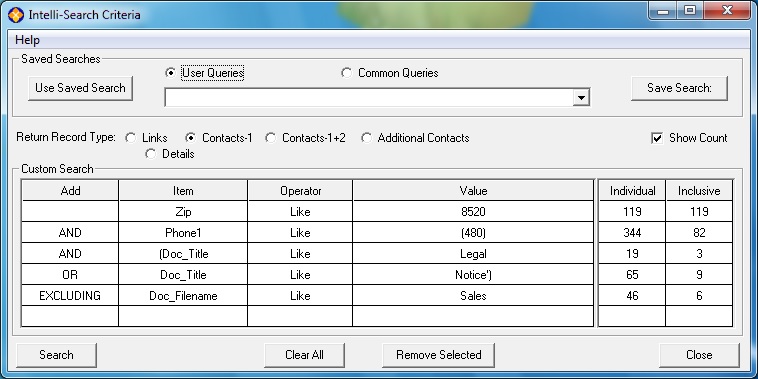The height and width of the screenshot is (379, 758).
Task: Minimize the Intelli-Search Criteria window
Action: pos(663,11)
